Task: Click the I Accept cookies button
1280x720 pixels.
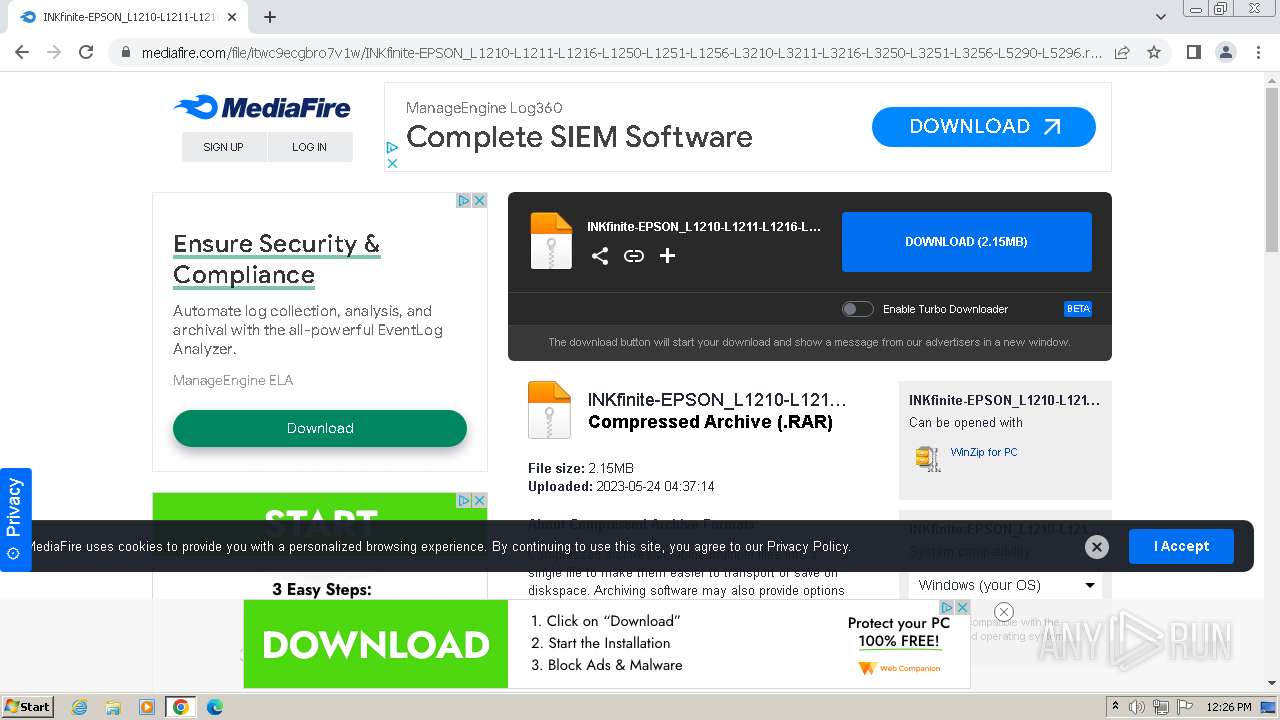Action: coord(1181,546)
